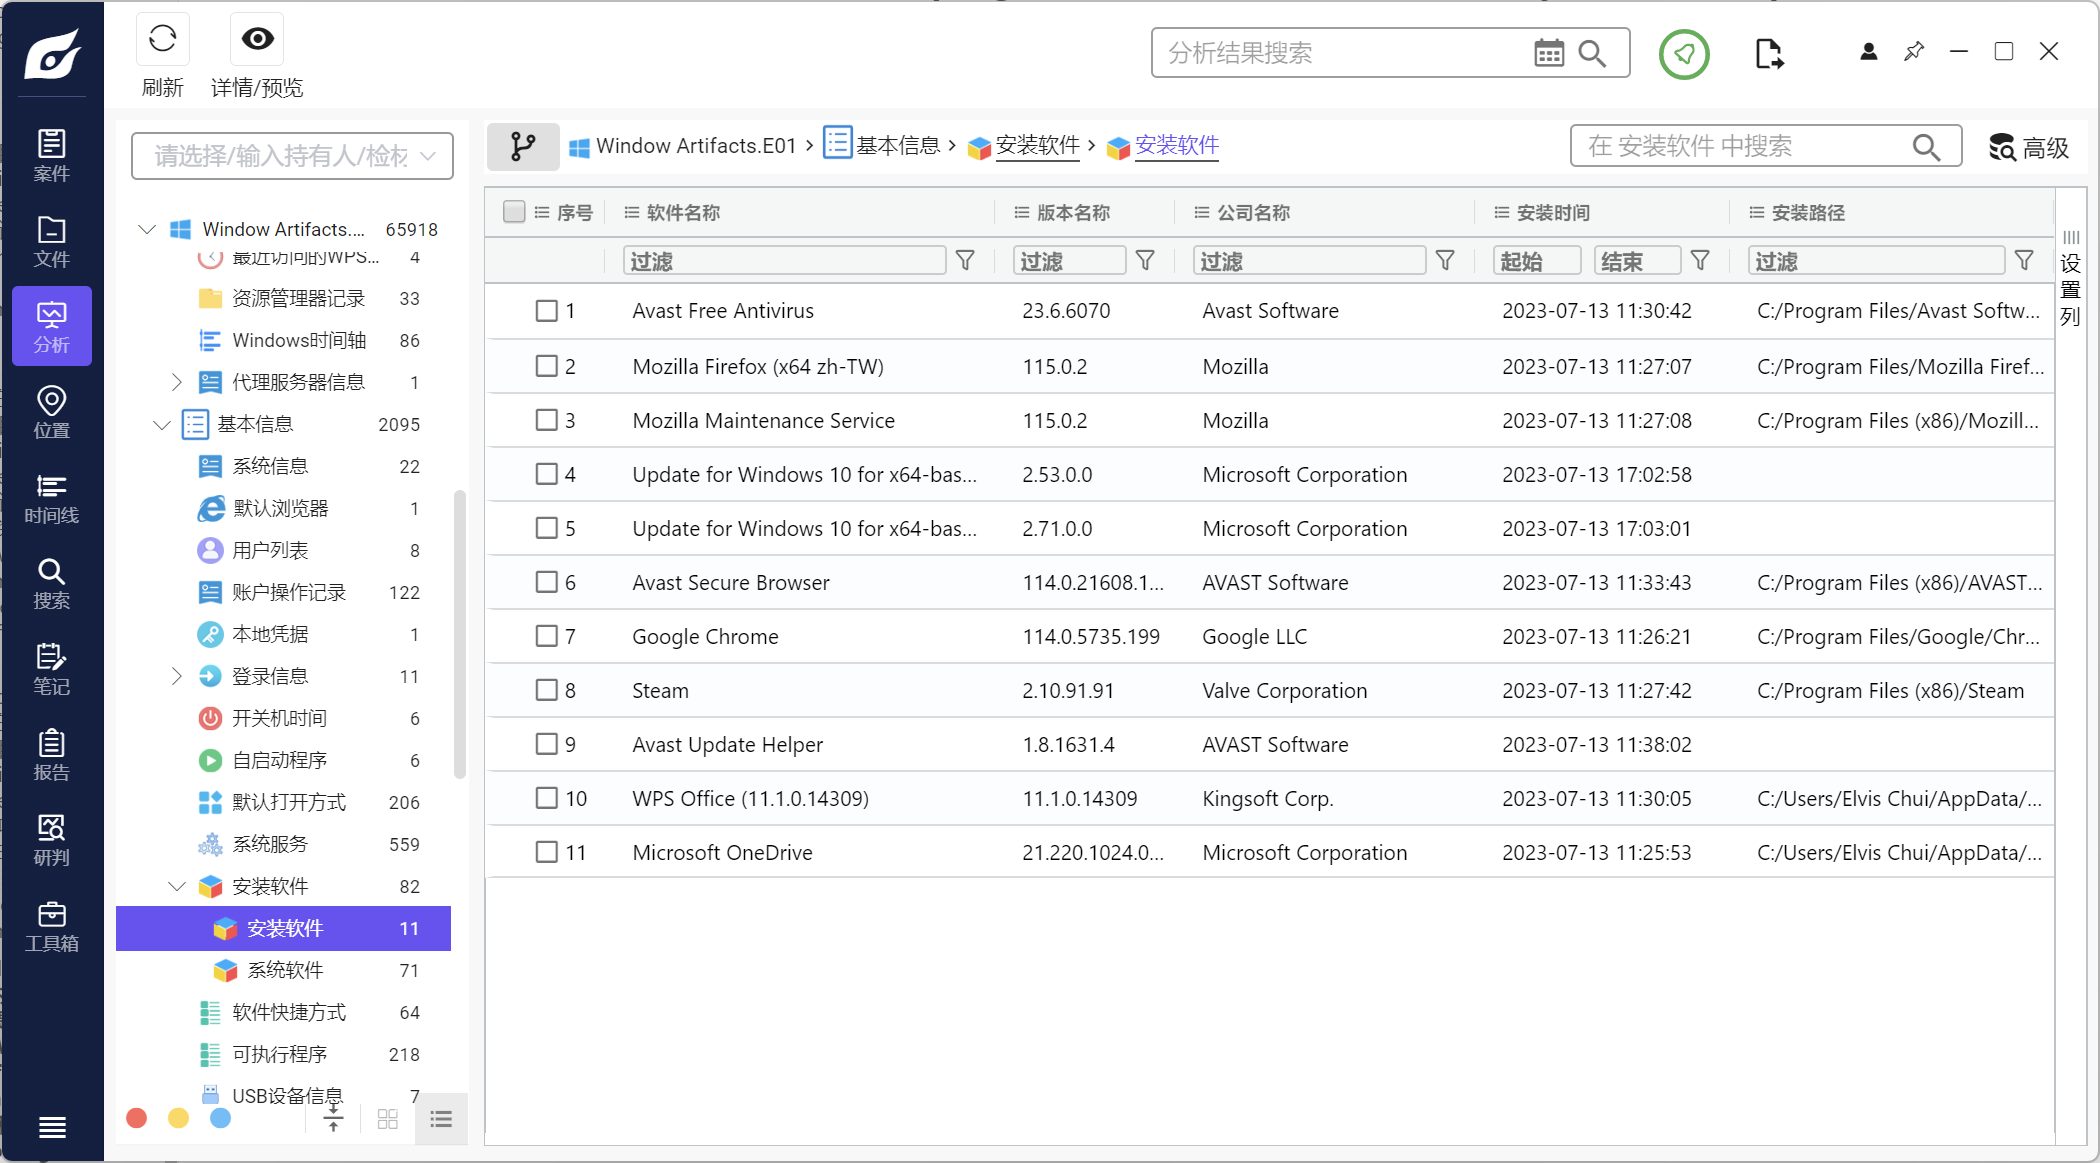Select 系统信息 in the tree
Screen dimensions: 2100x1163
click(284, 466)
